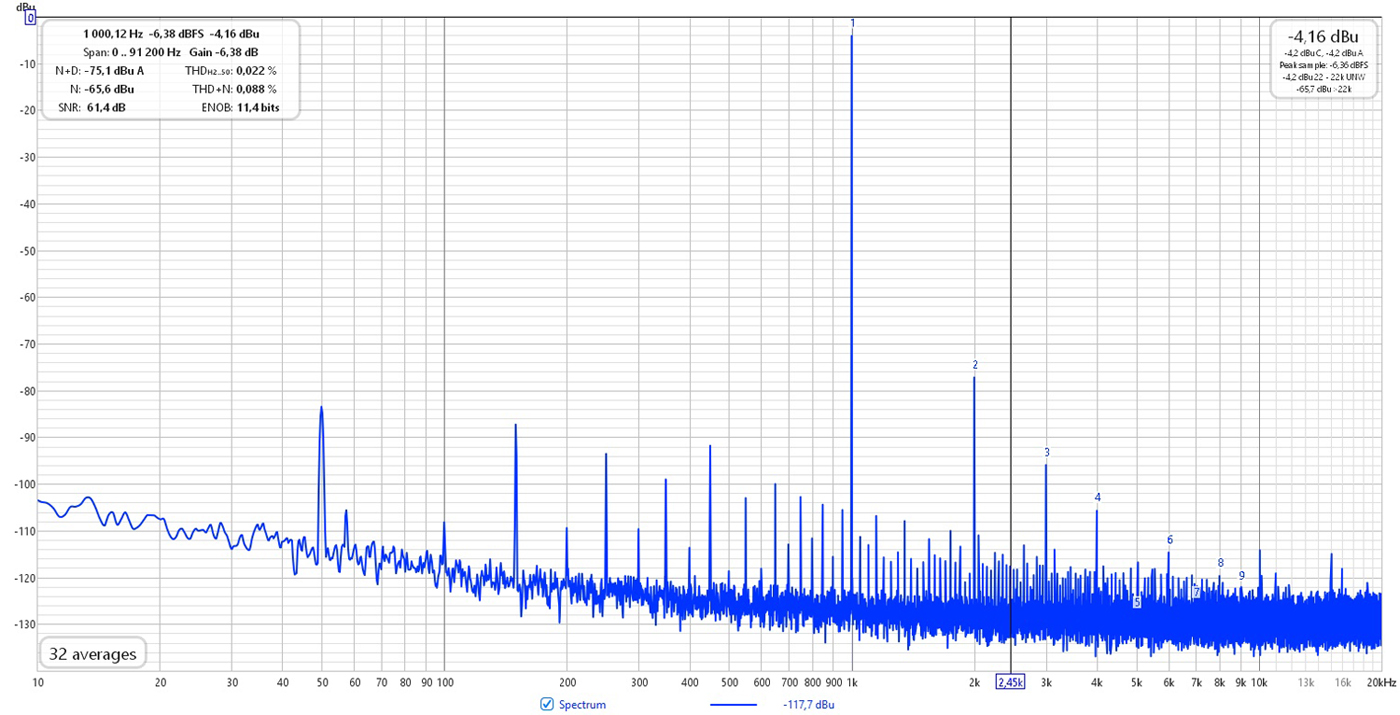
Task: Select harmonic marker 3 above 3k peak
Action: [1047, 452]
